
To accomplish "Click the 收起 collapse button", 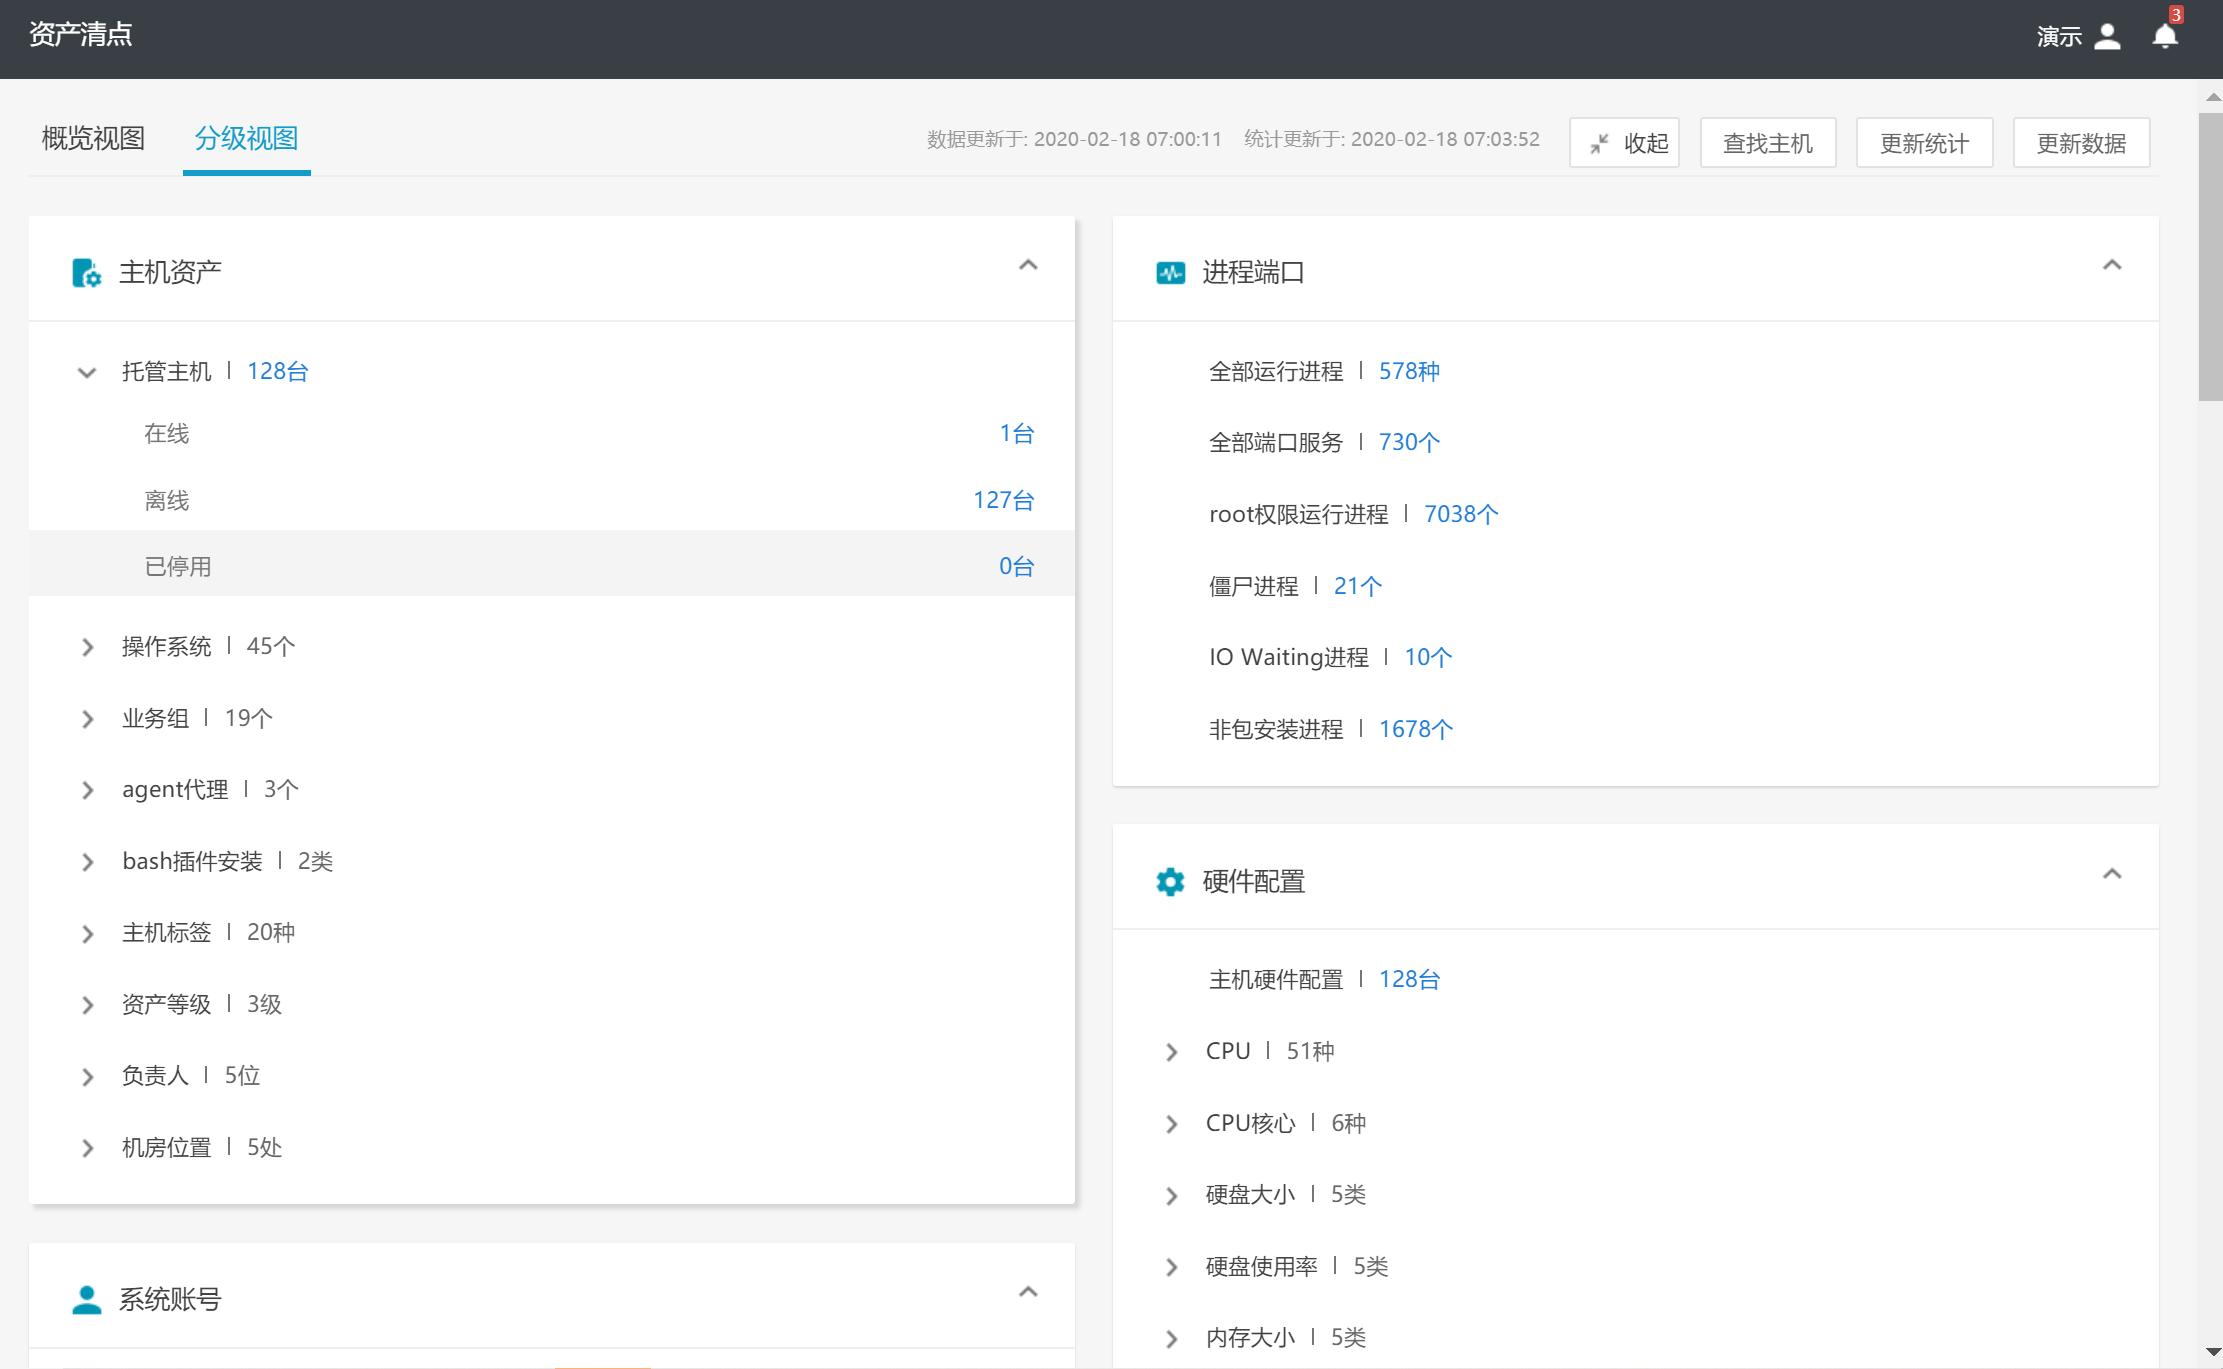I will point(1624,143).
